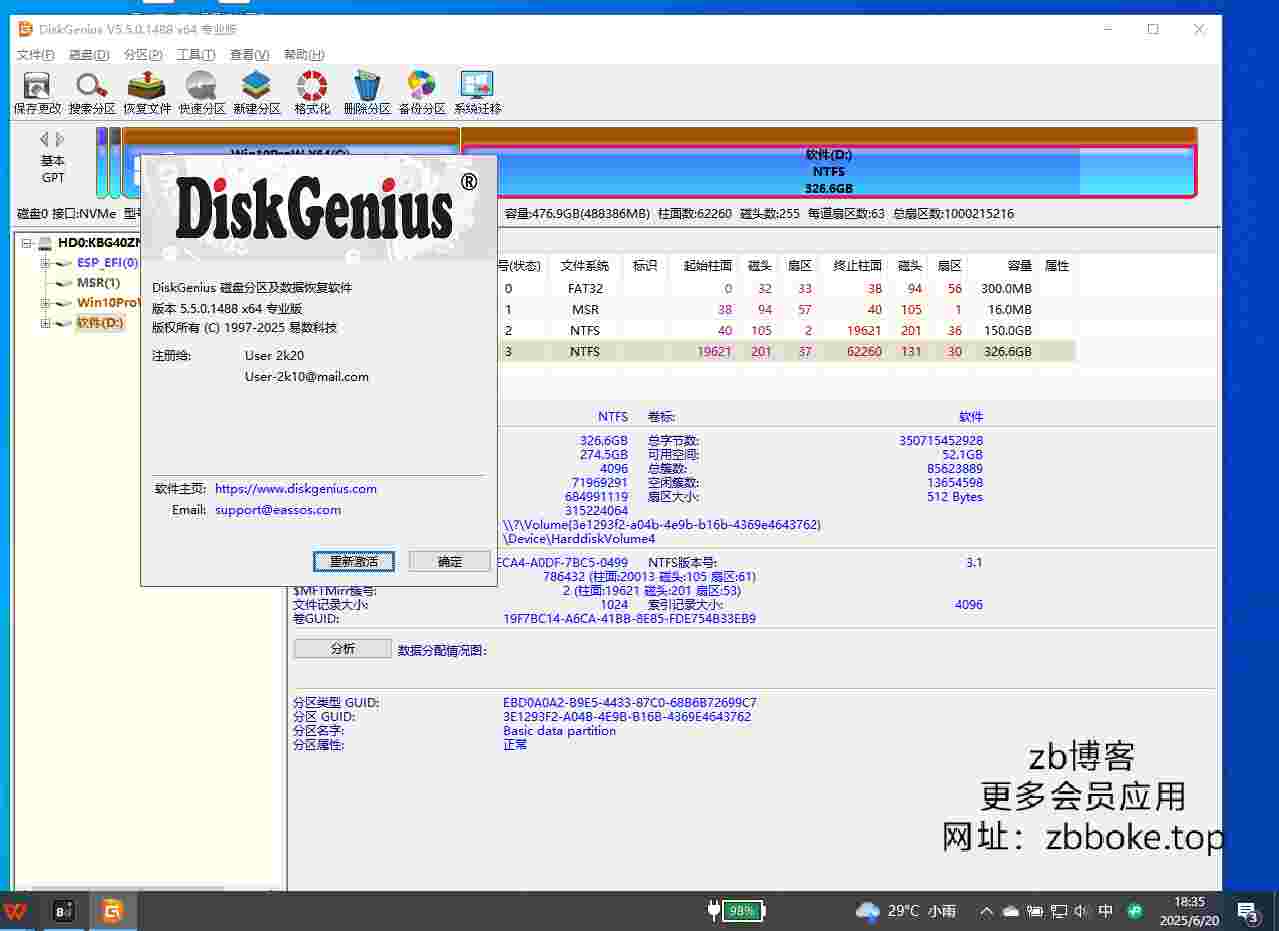Image resolution: width=1279 pixels, height=931 pixels.
Task: Click the 起始柱面 column header
Action: pyautogui.click(x=708, y=266)
